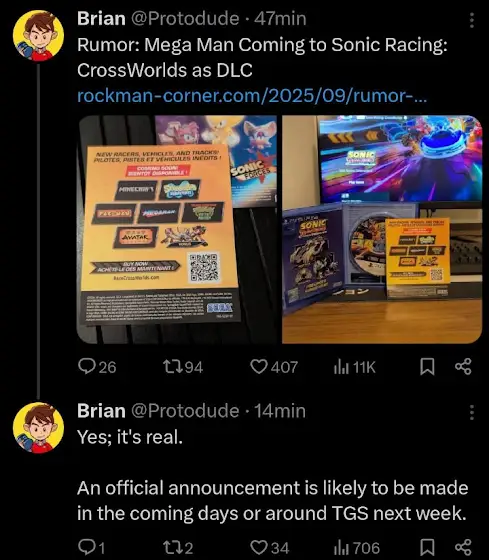Enlarge the game case photo on right
The width and height of the screenshot is (489, 560).
coord(382,229)
